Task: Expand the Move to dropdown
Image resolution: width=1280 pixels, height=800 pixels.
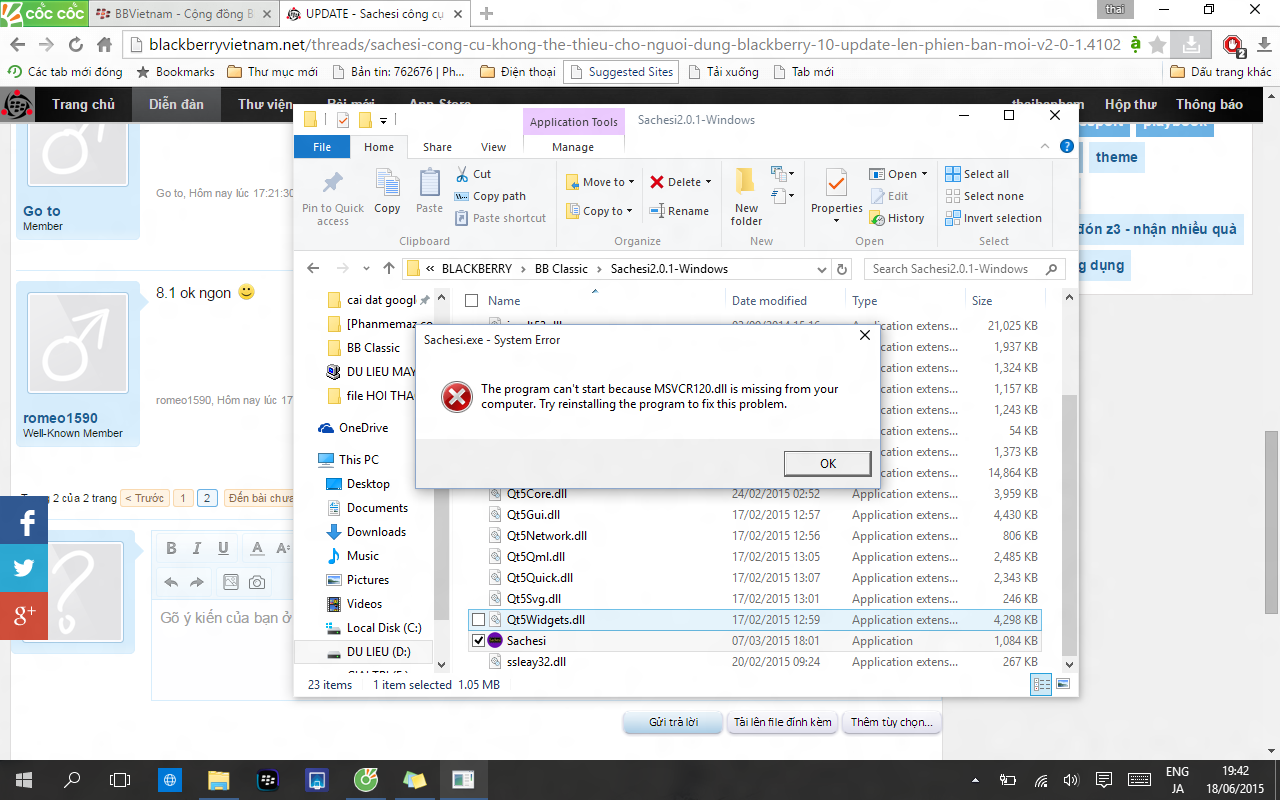Action: point(632,182)
